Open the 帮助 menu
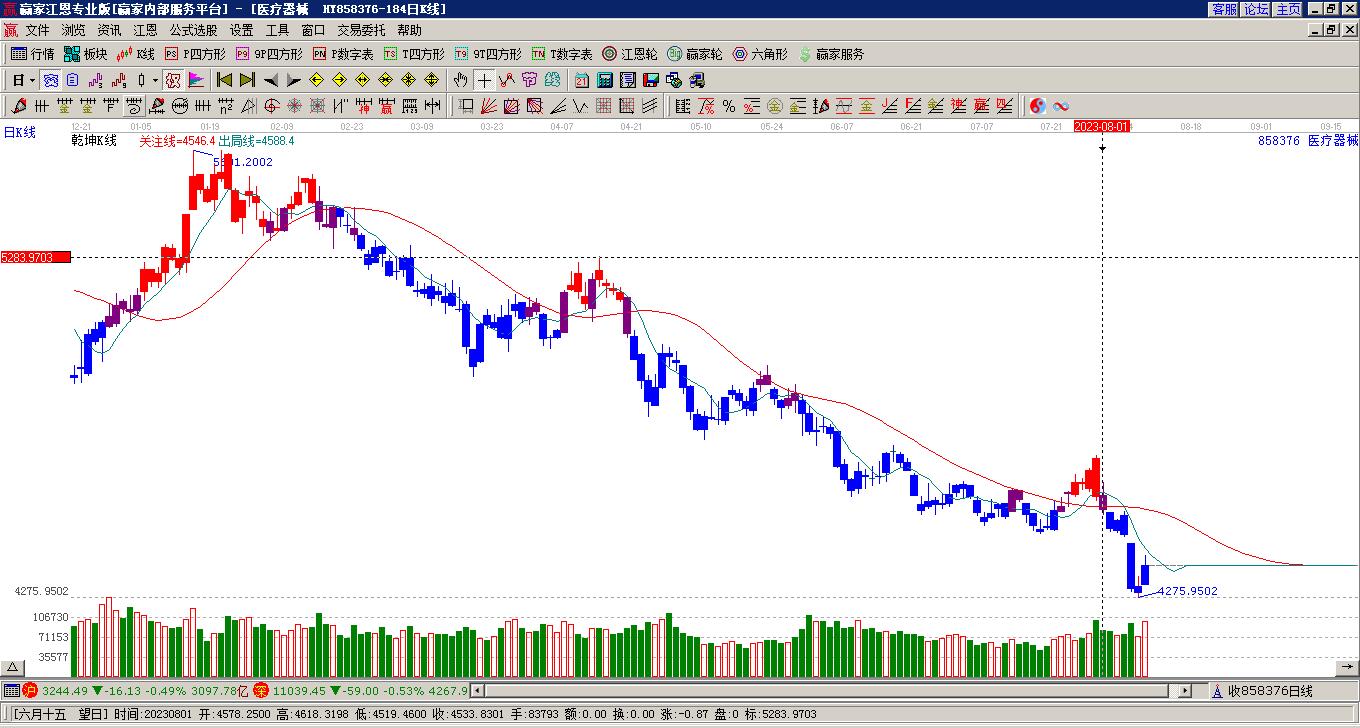 (409, 30)
